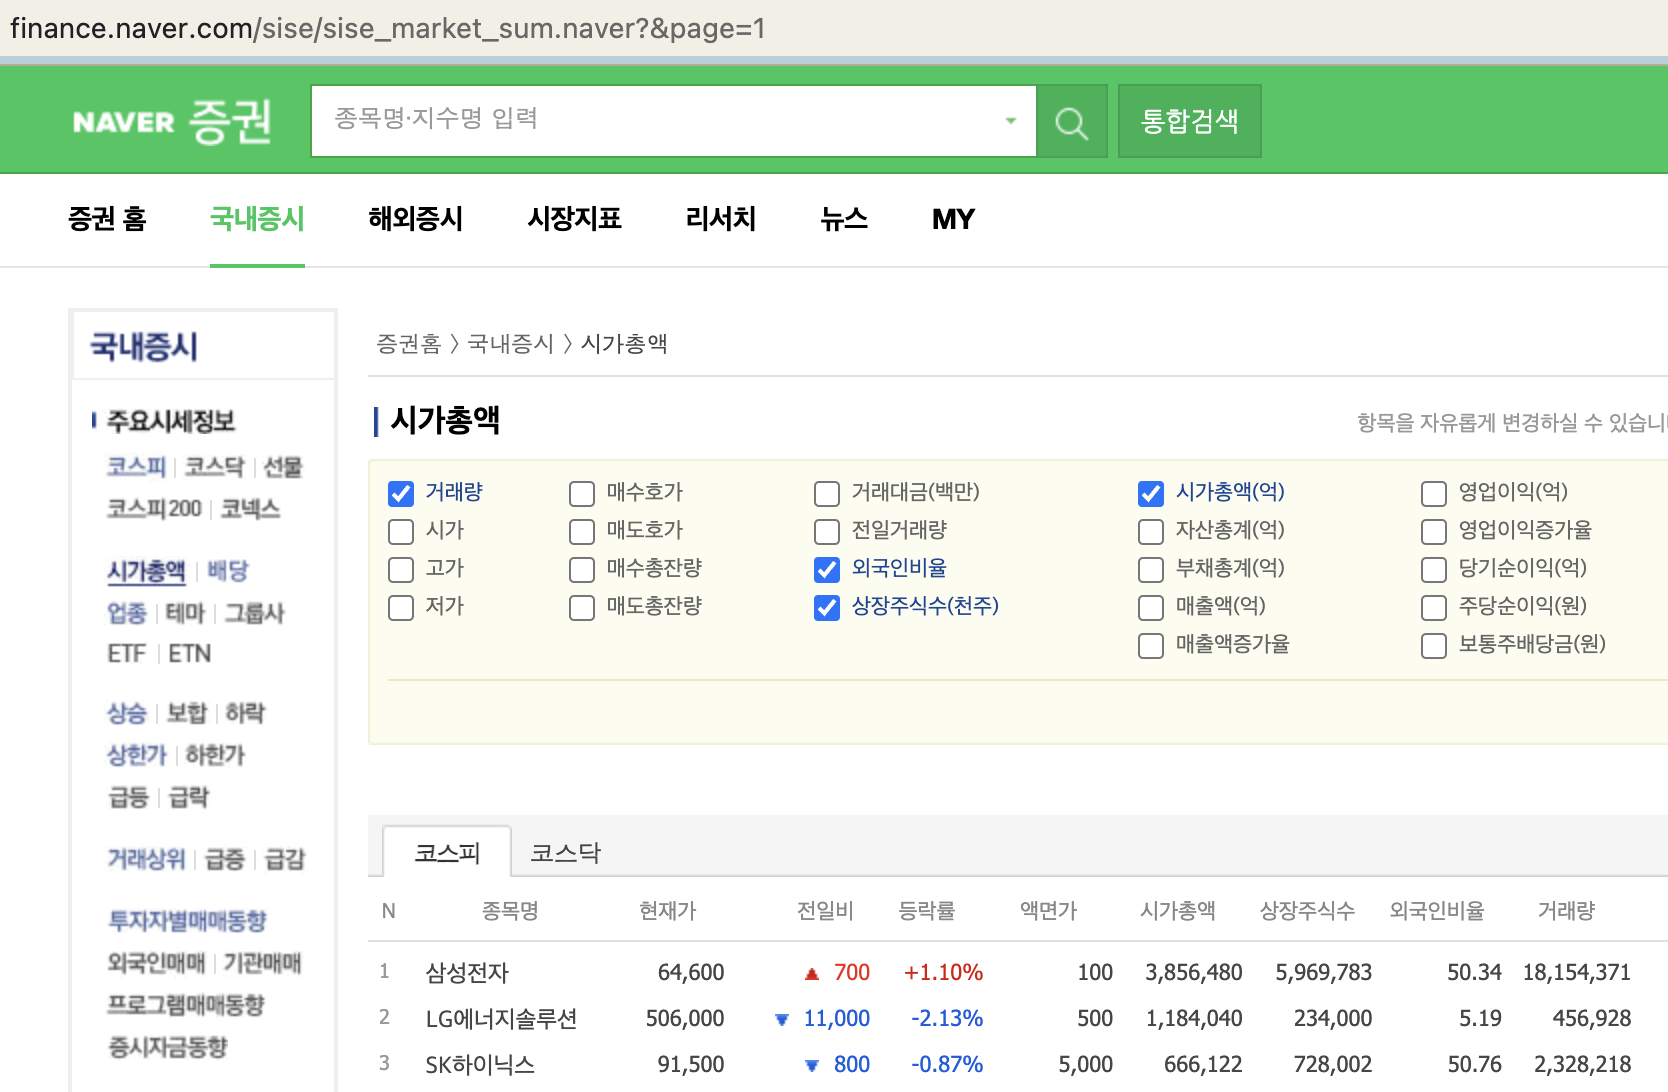
Task: Uncheck the 거래량 checkbox
Action: point(401,493)
